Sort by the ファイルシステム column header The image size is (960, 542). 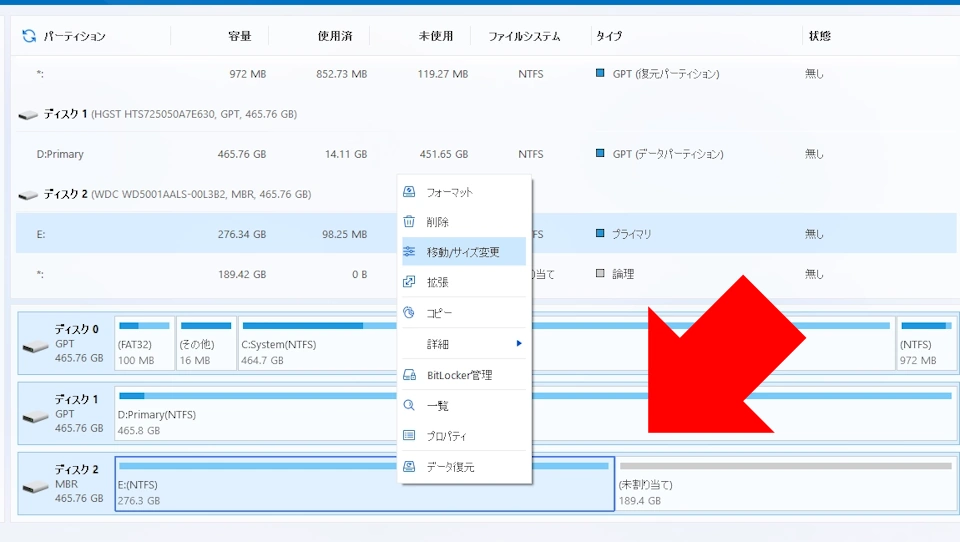point(524,36)
